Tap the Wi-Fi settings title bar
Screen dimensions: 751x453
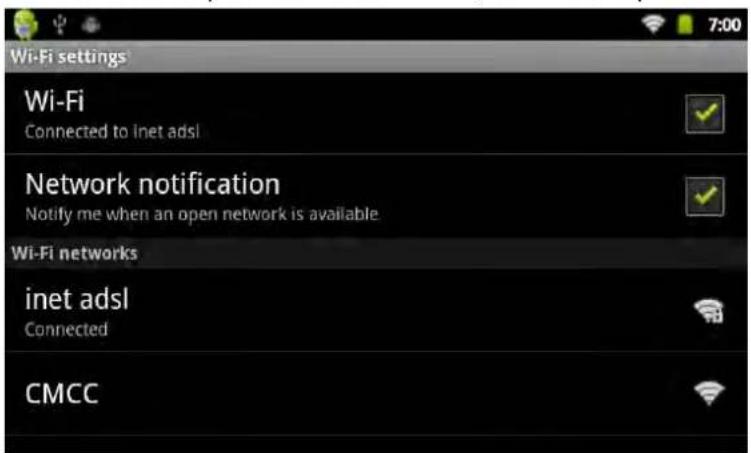click(x=376, y=57)
